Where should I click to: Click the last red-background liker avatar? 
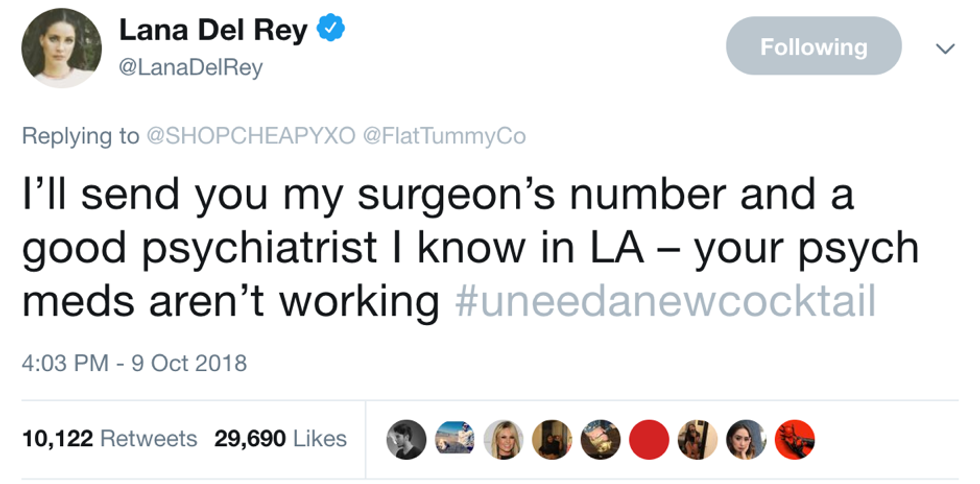[x=795, y=438]
